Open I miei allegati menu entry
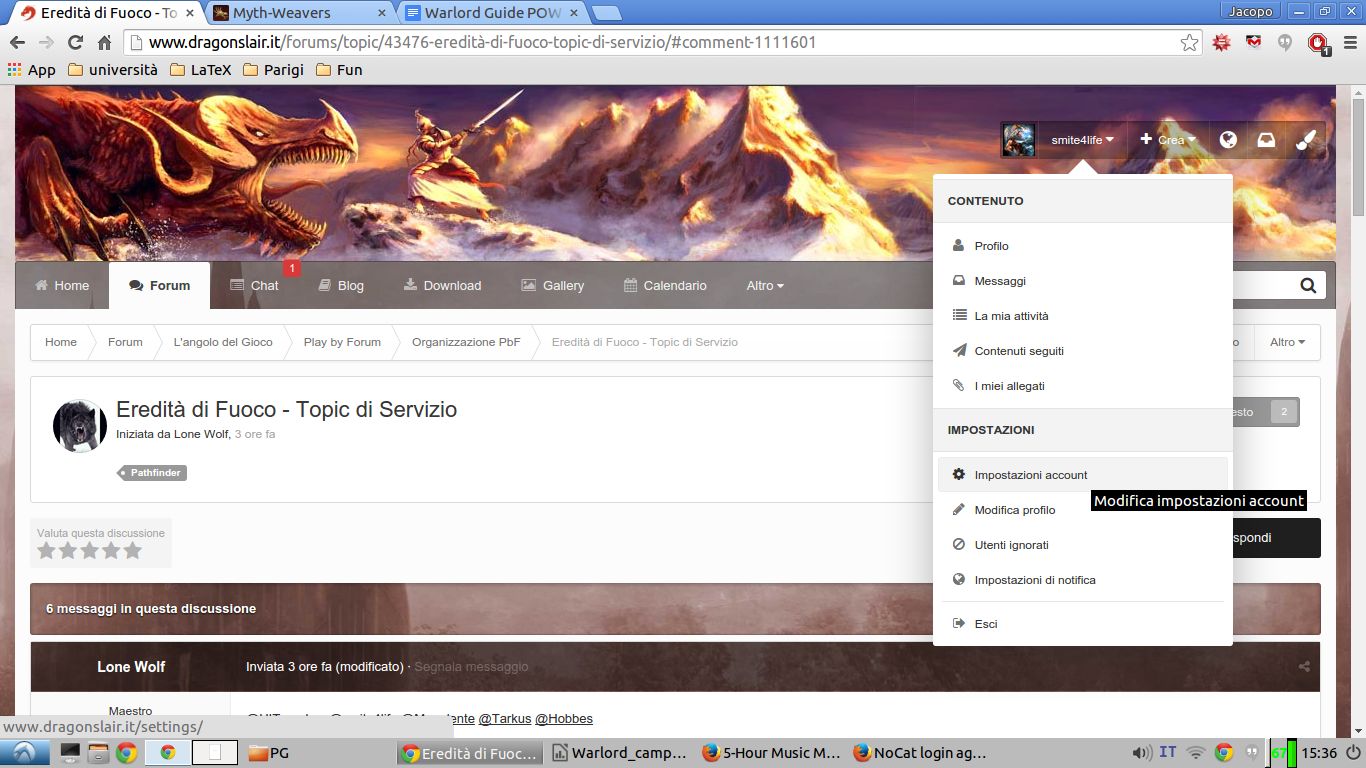This screenshot has height=768, width=1366. pyautogui.click(x=1082, y=386)
